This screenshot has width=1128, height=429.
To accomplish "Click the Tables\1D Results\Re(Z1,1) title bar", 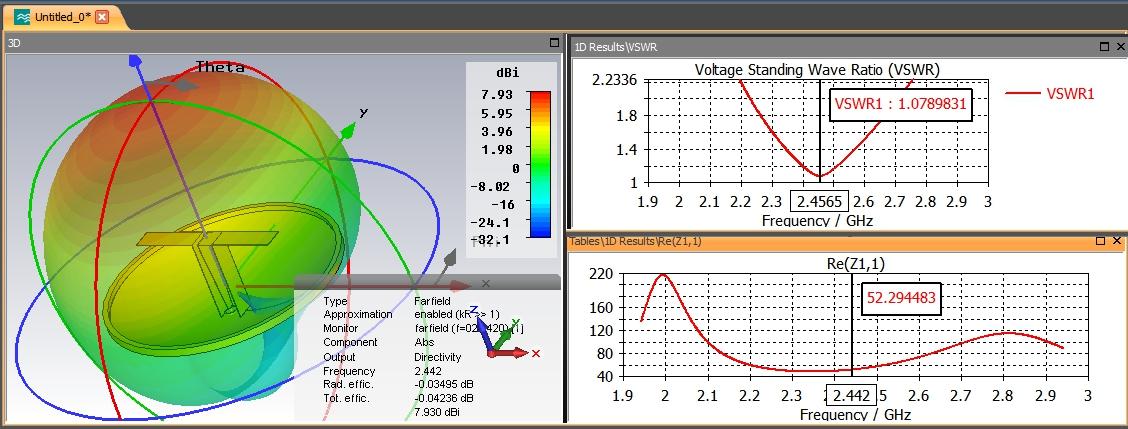I will (x=846, y=241).
